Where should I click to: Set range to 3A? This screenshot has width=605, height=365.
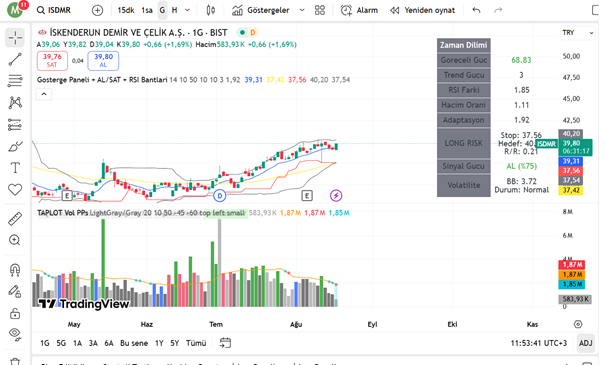click(93, 343)
